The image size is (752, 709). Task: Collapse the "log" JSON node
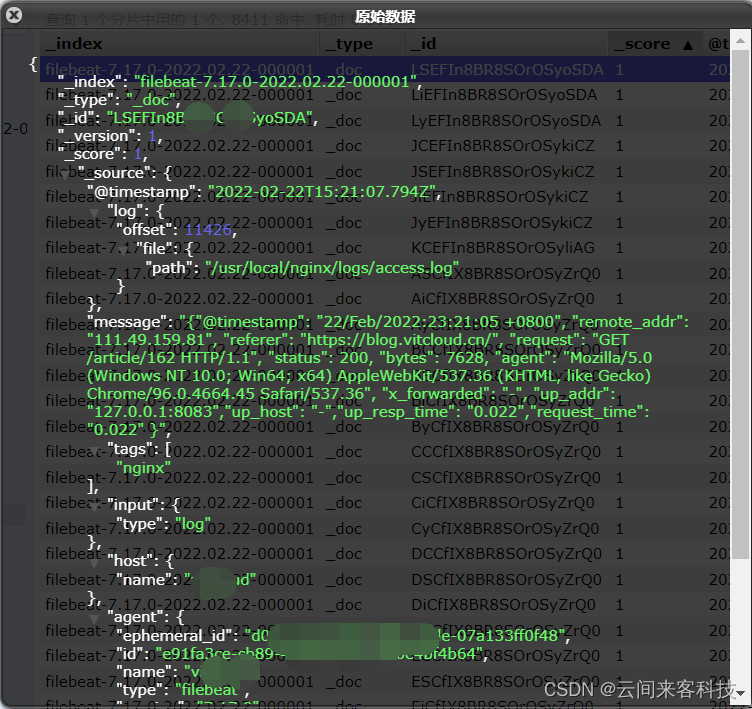click(94, 212)
